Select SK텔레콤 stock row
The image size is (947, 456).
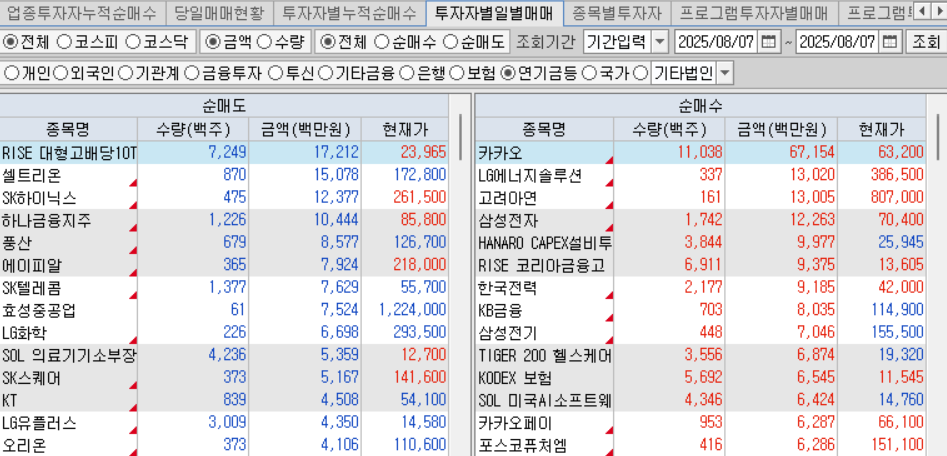[x=224, y=287]
